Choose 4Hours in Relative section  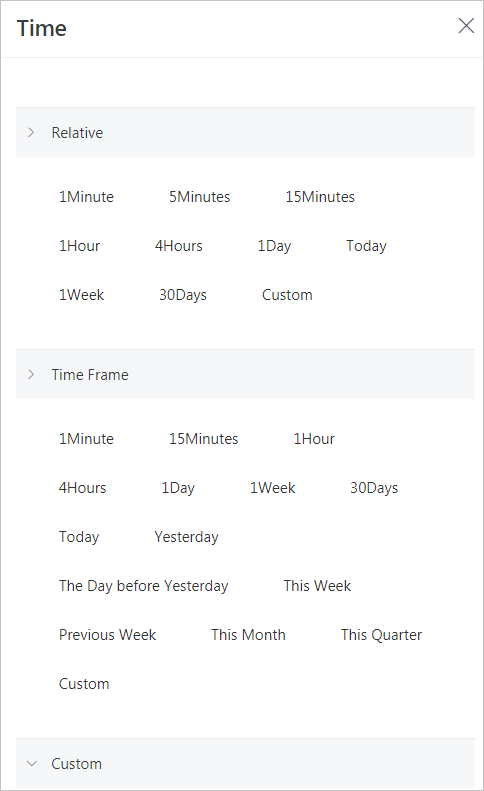coord(178,246)
